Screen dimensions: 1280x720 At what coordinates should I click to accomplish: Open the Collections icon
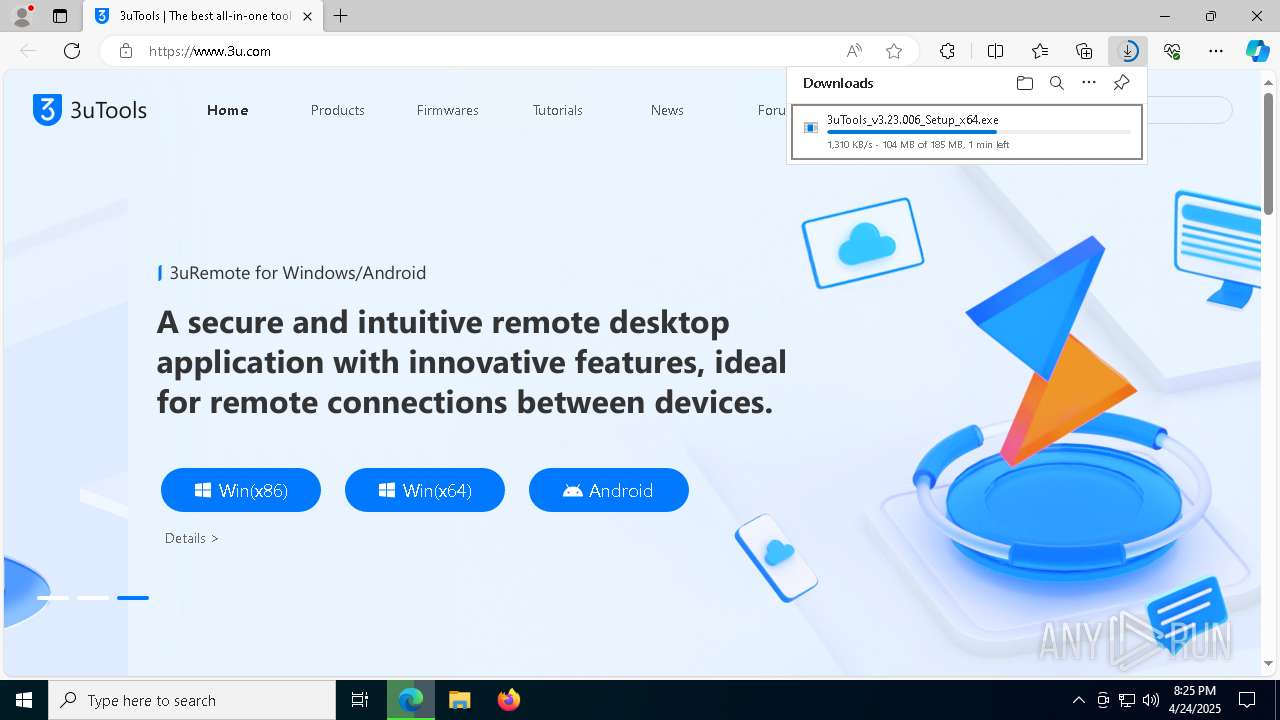click(1084, 51)
